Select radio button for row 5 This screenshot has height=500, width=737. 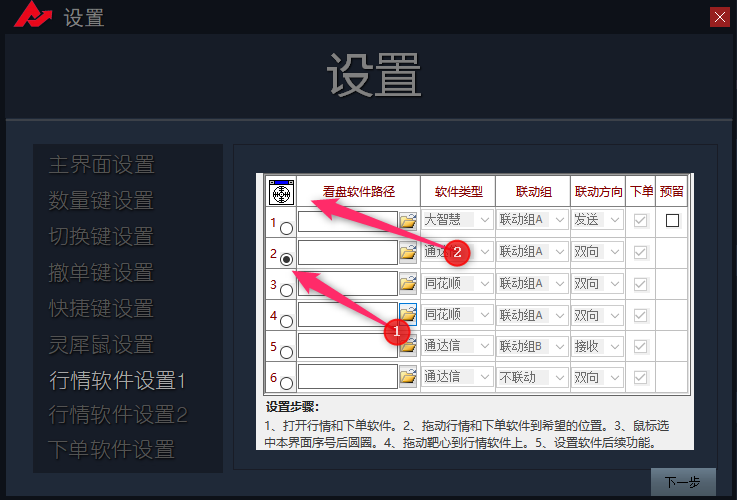(x=286, y=352)
